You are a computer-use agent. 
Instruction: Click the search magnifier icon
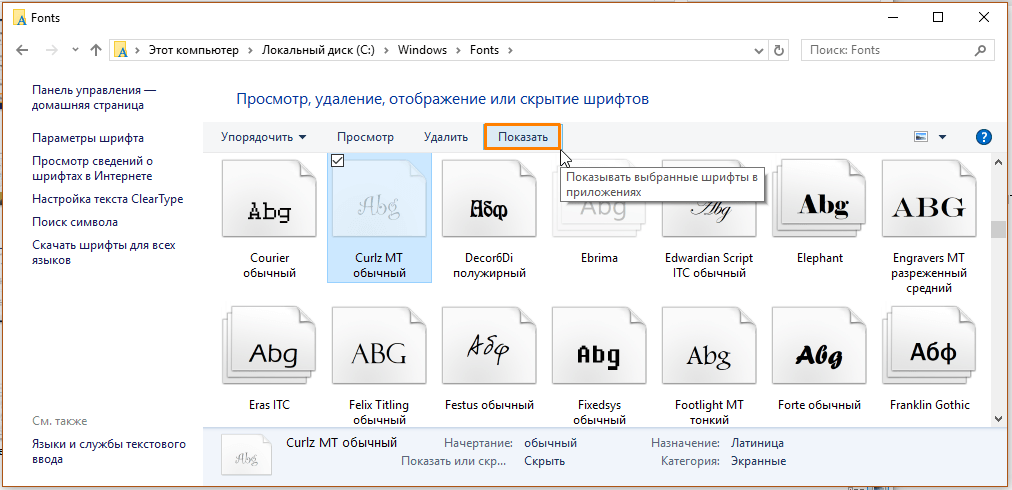(980, 50)
